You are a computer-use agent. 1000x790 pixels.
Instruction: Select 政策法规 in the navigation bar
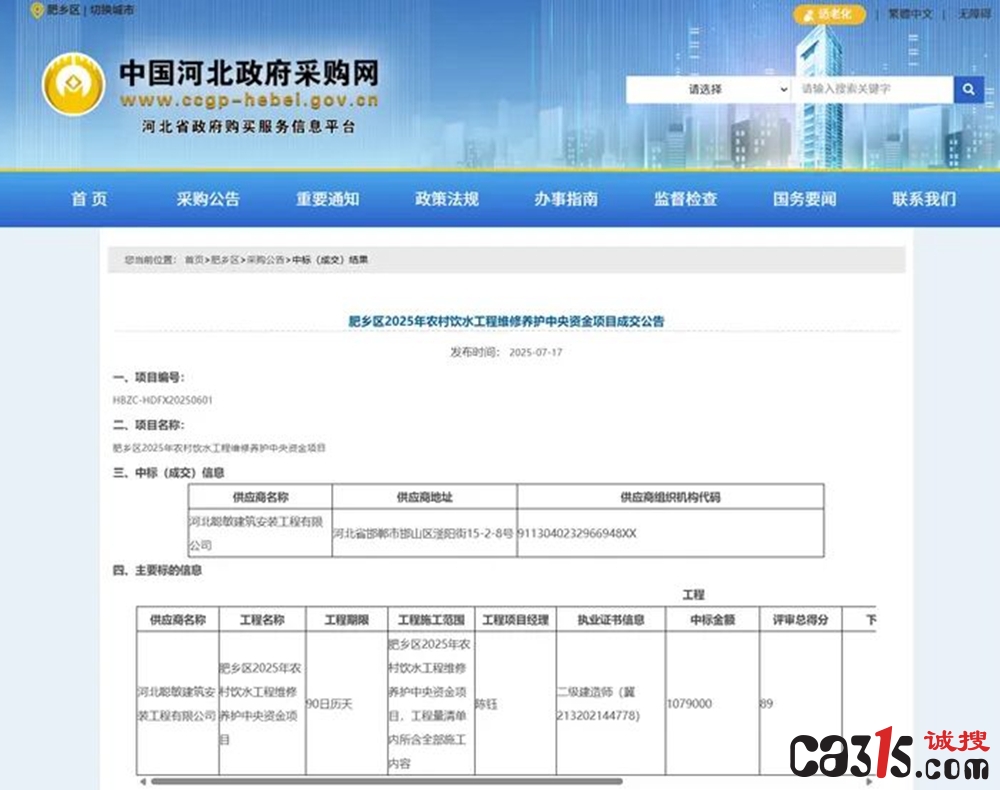pyautogui.click(x=446, y=199)
